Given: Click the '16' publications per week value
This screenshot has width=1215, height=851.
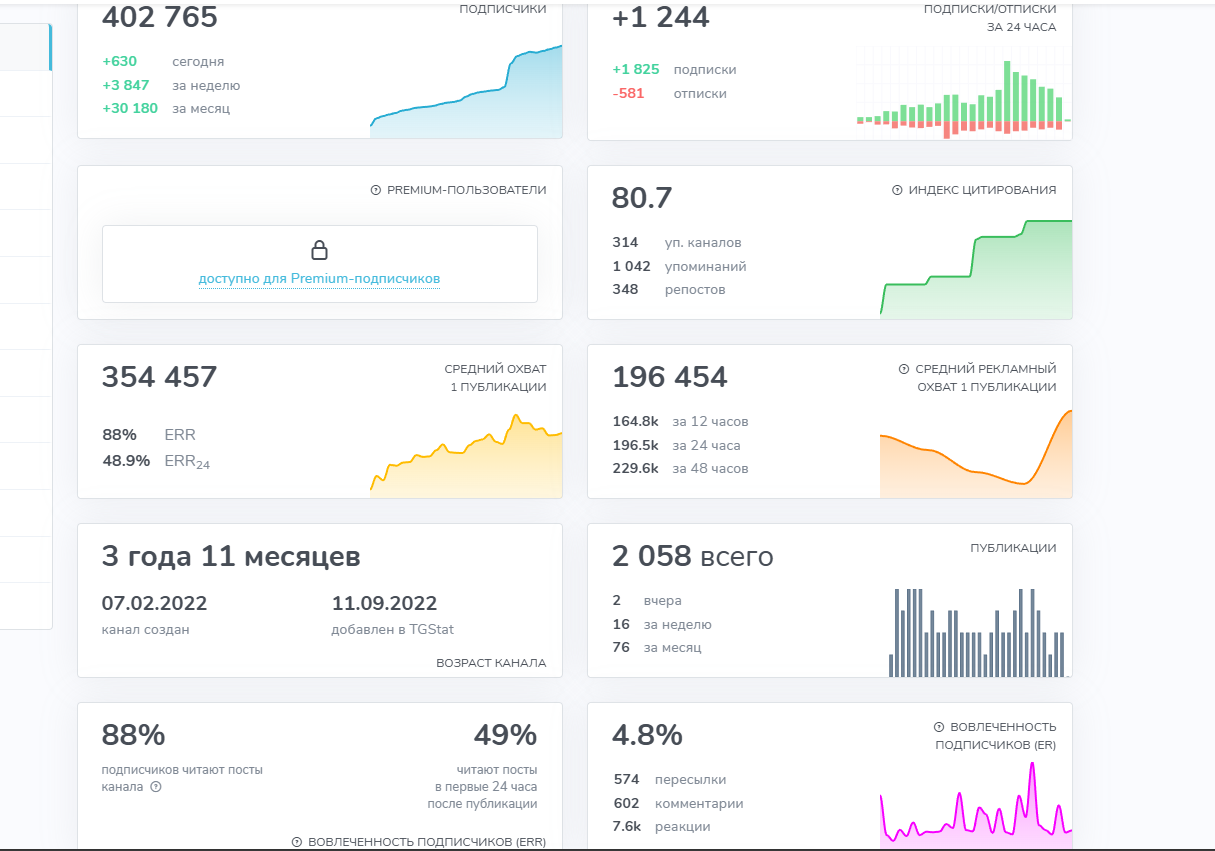Looking at the screenshot, I should pos(621,625).
